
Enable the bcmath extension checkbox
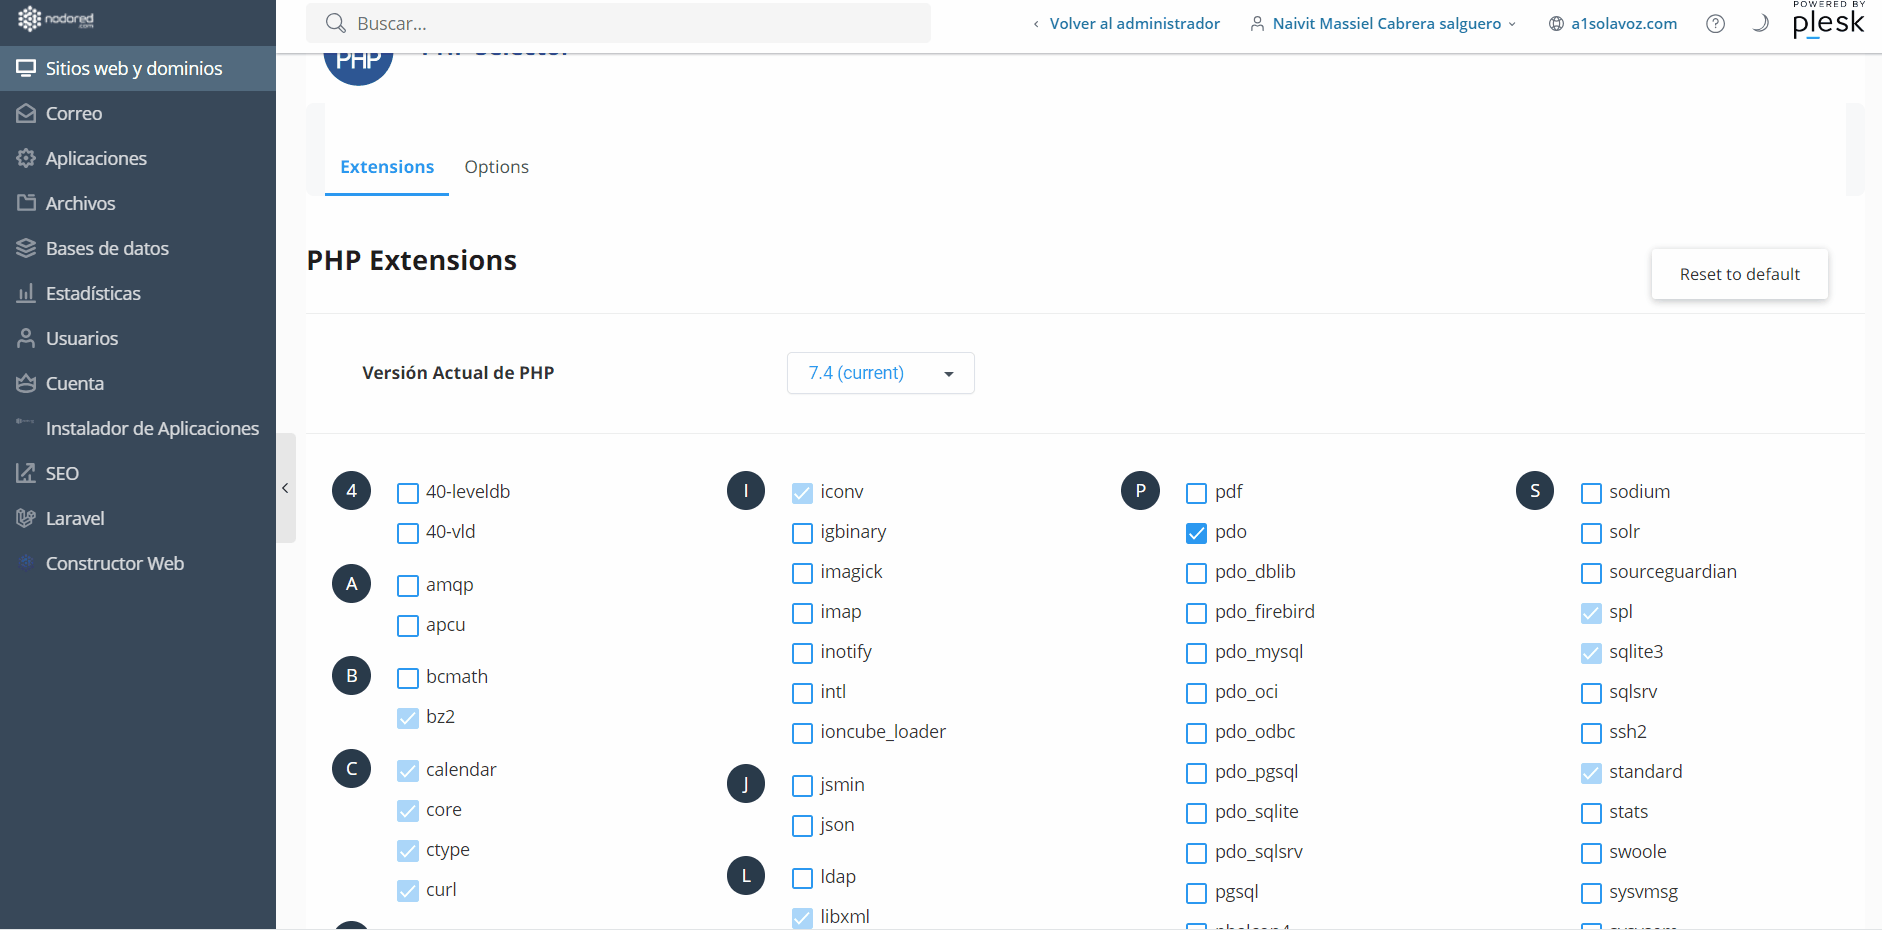(408, 678)
